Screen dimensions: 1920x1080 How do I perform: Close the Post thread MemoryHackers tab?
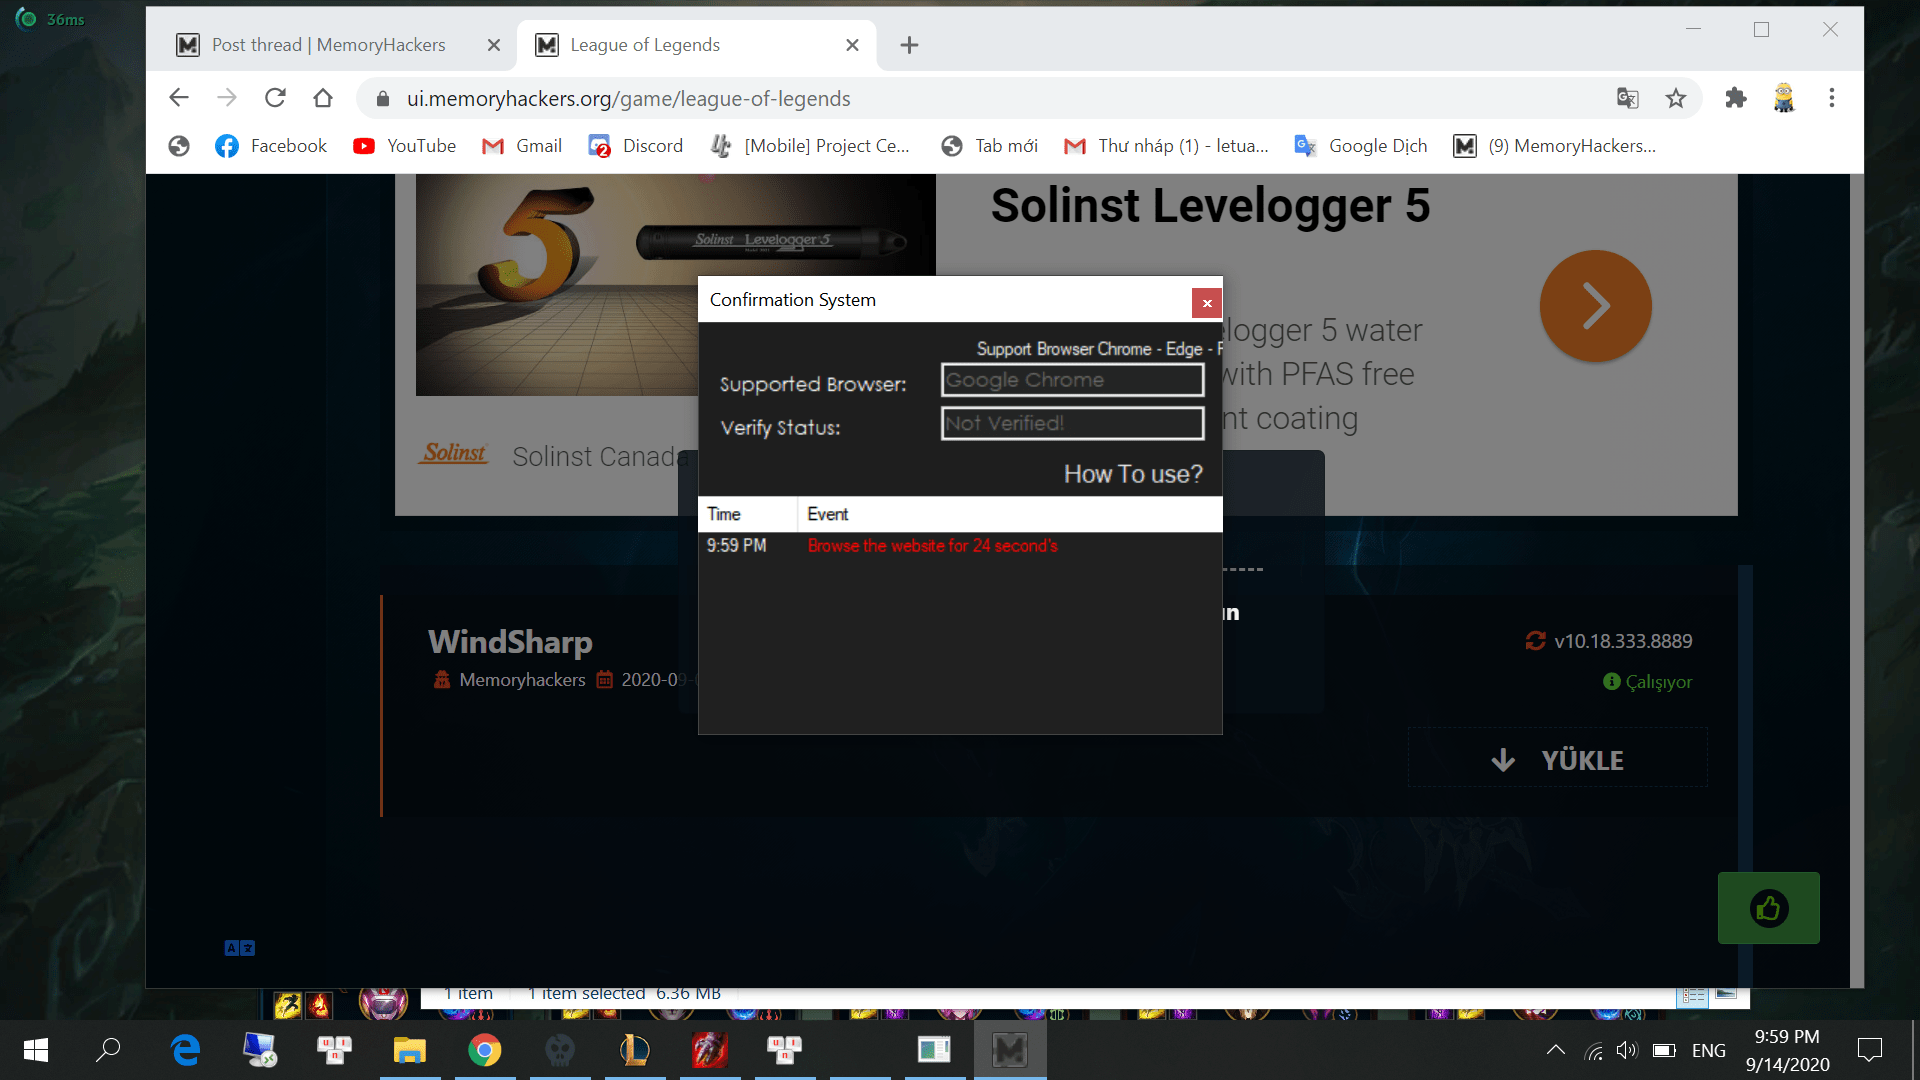pyautogui.click(x=494, y=45)
